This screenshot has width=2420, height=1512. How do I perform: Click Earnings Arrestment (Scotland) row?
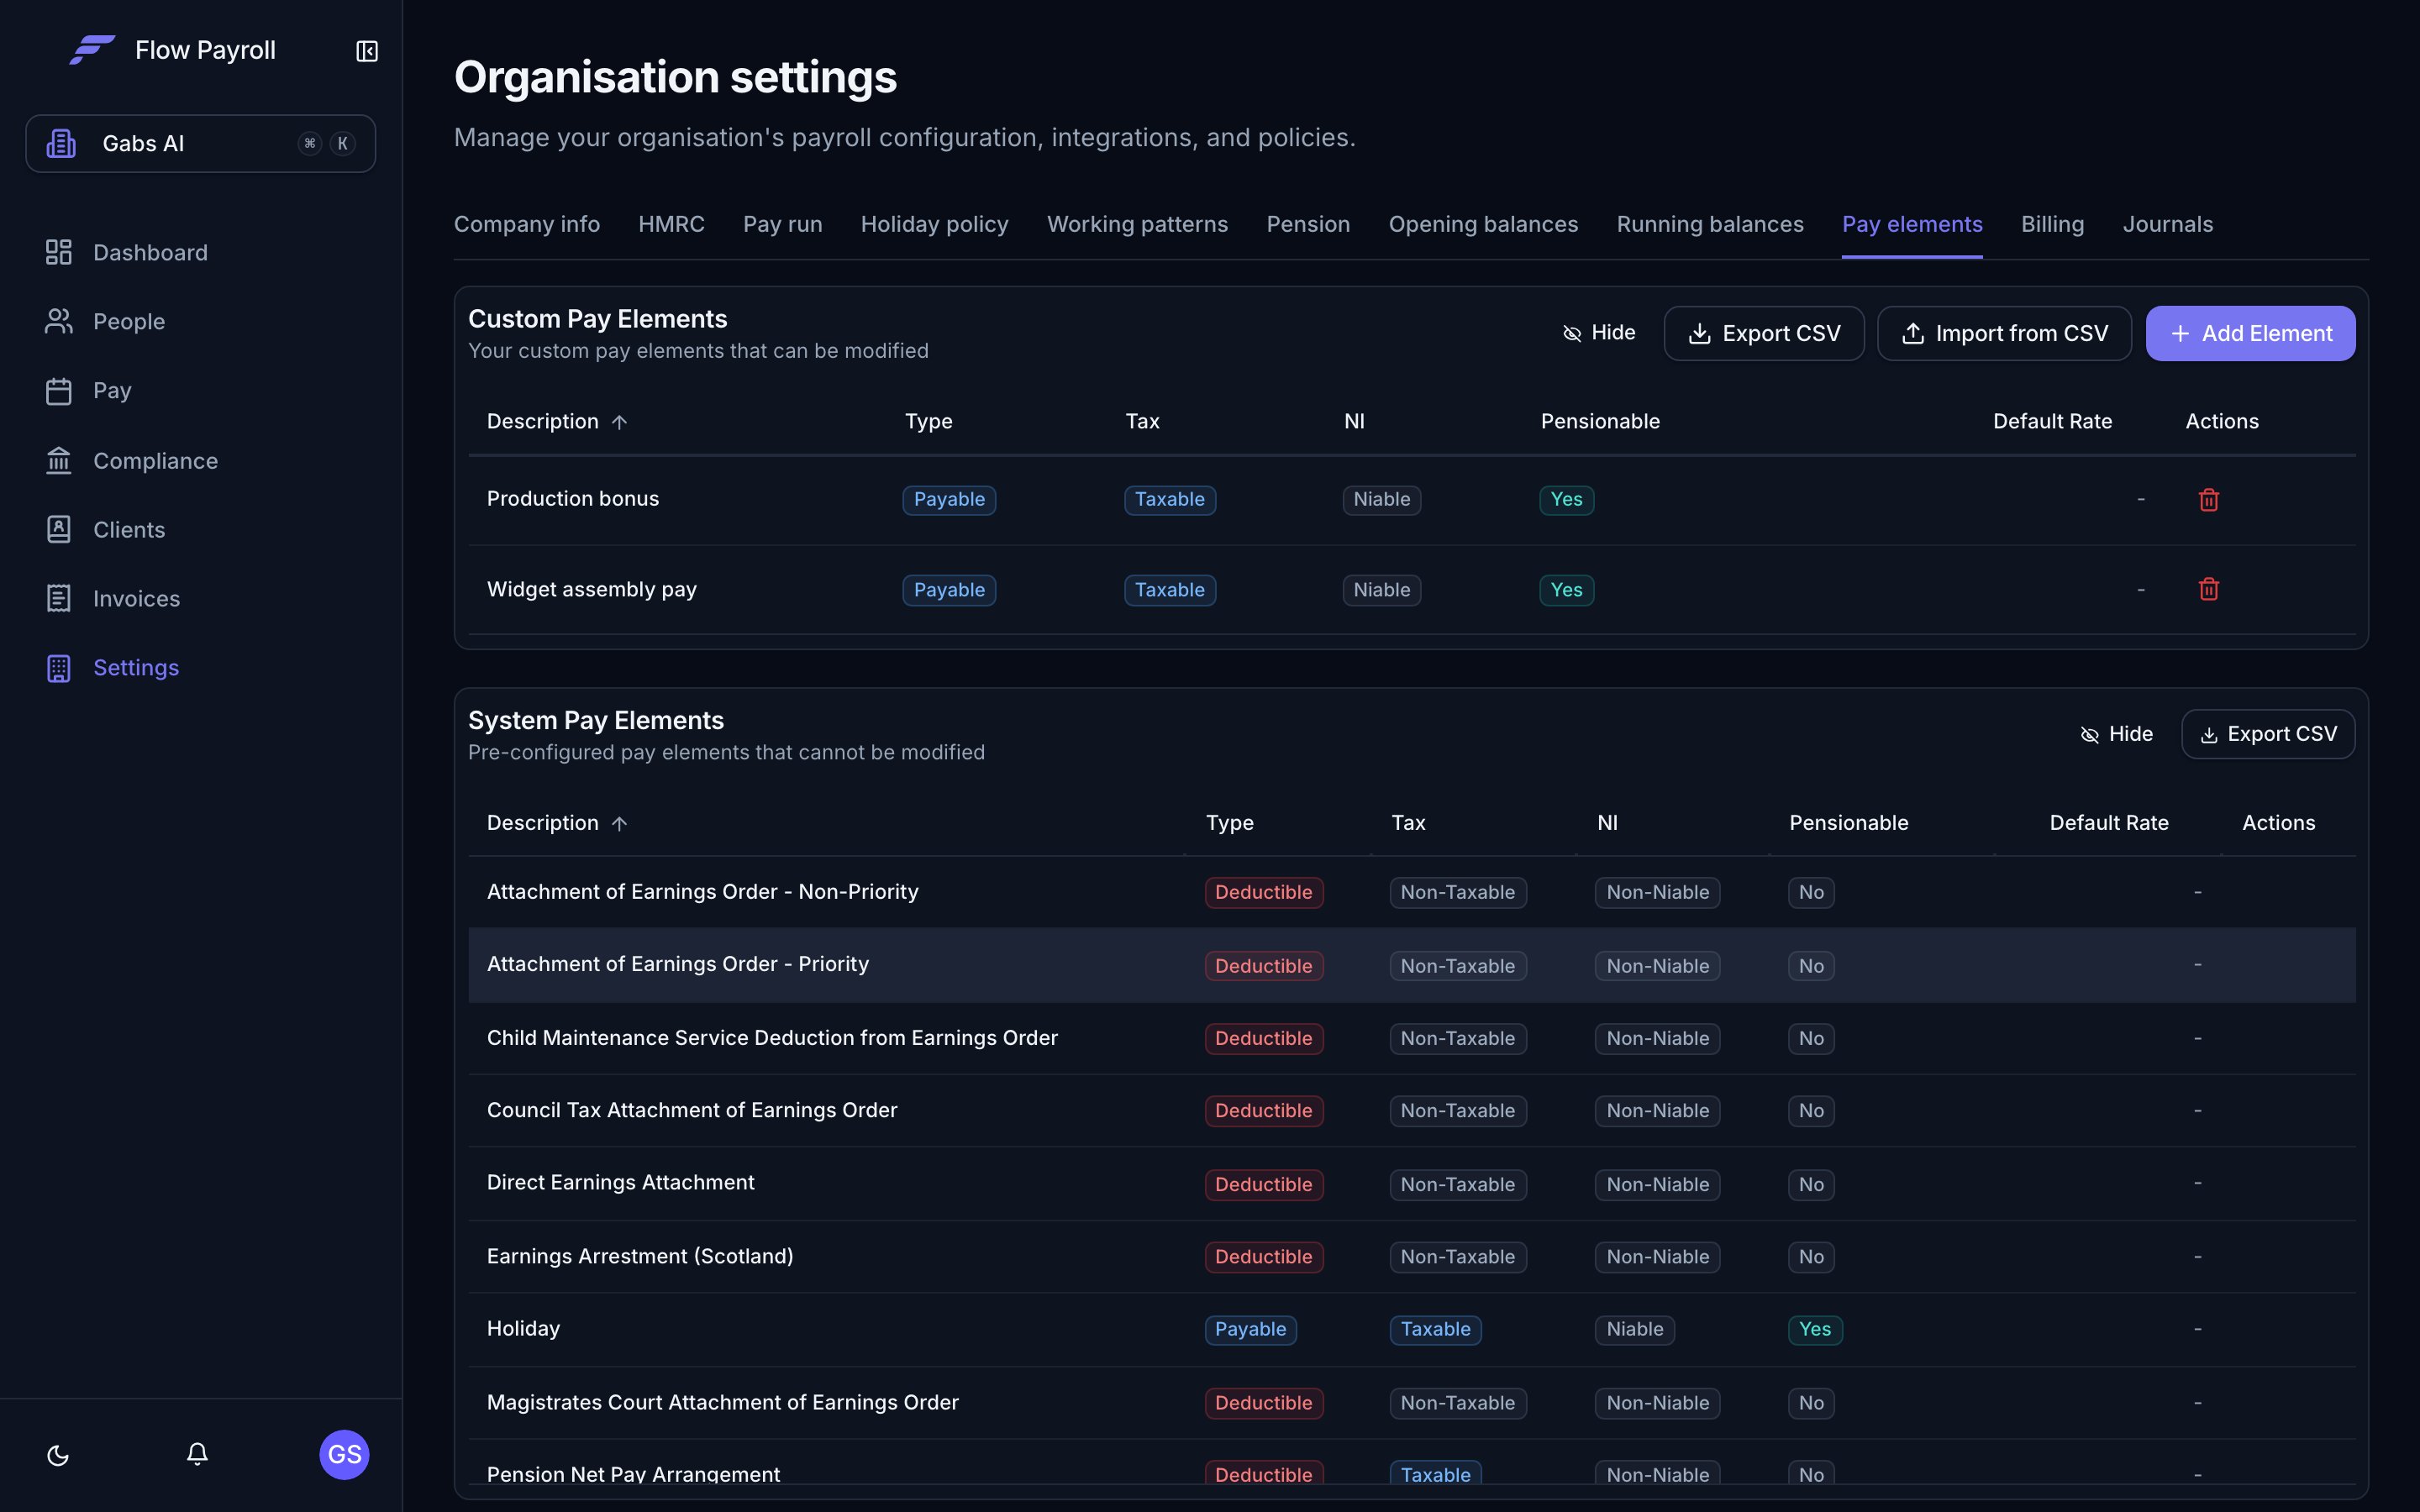coord(1411,1256)
